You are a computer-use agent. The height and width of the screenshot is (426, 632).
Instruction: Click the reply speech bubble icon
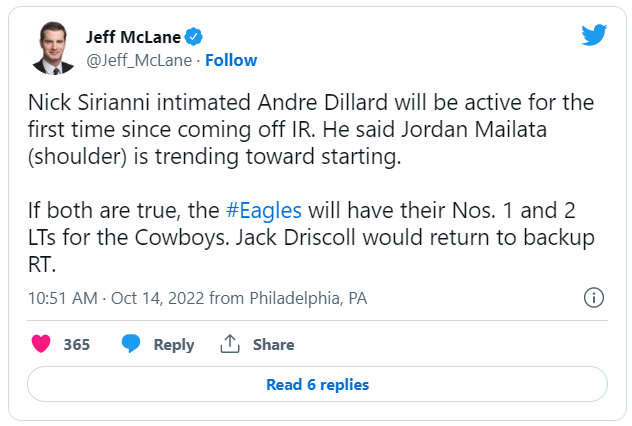(131, 344)
